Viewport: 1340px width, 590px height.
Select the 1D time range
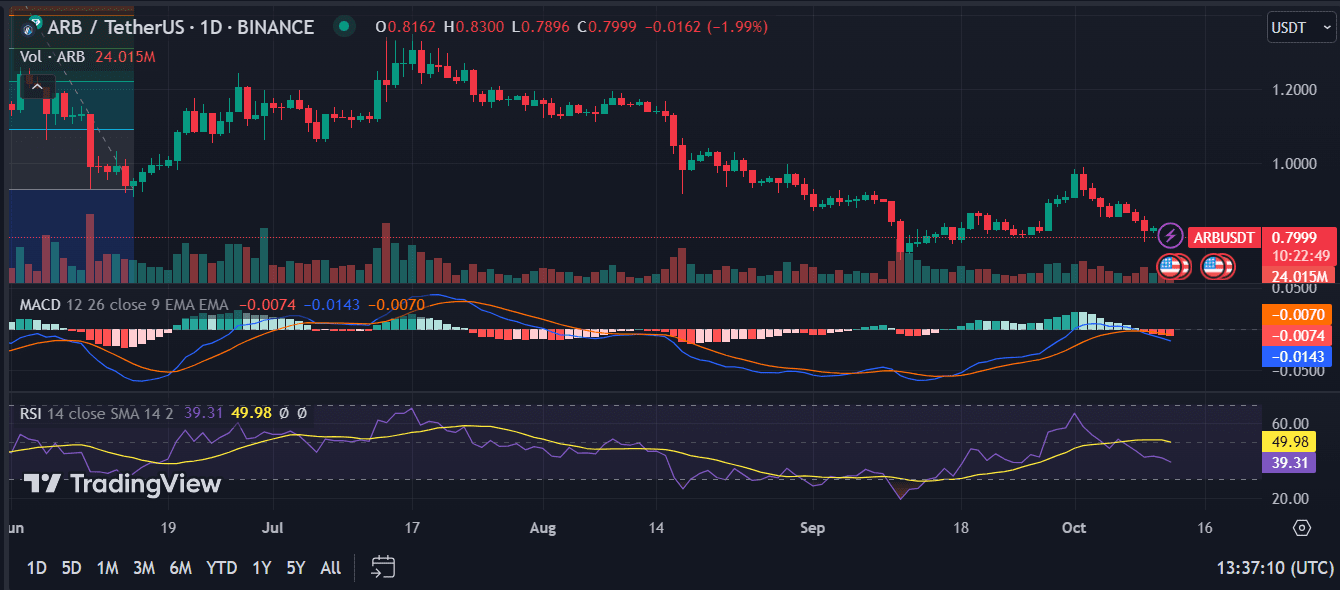point(36,568)
